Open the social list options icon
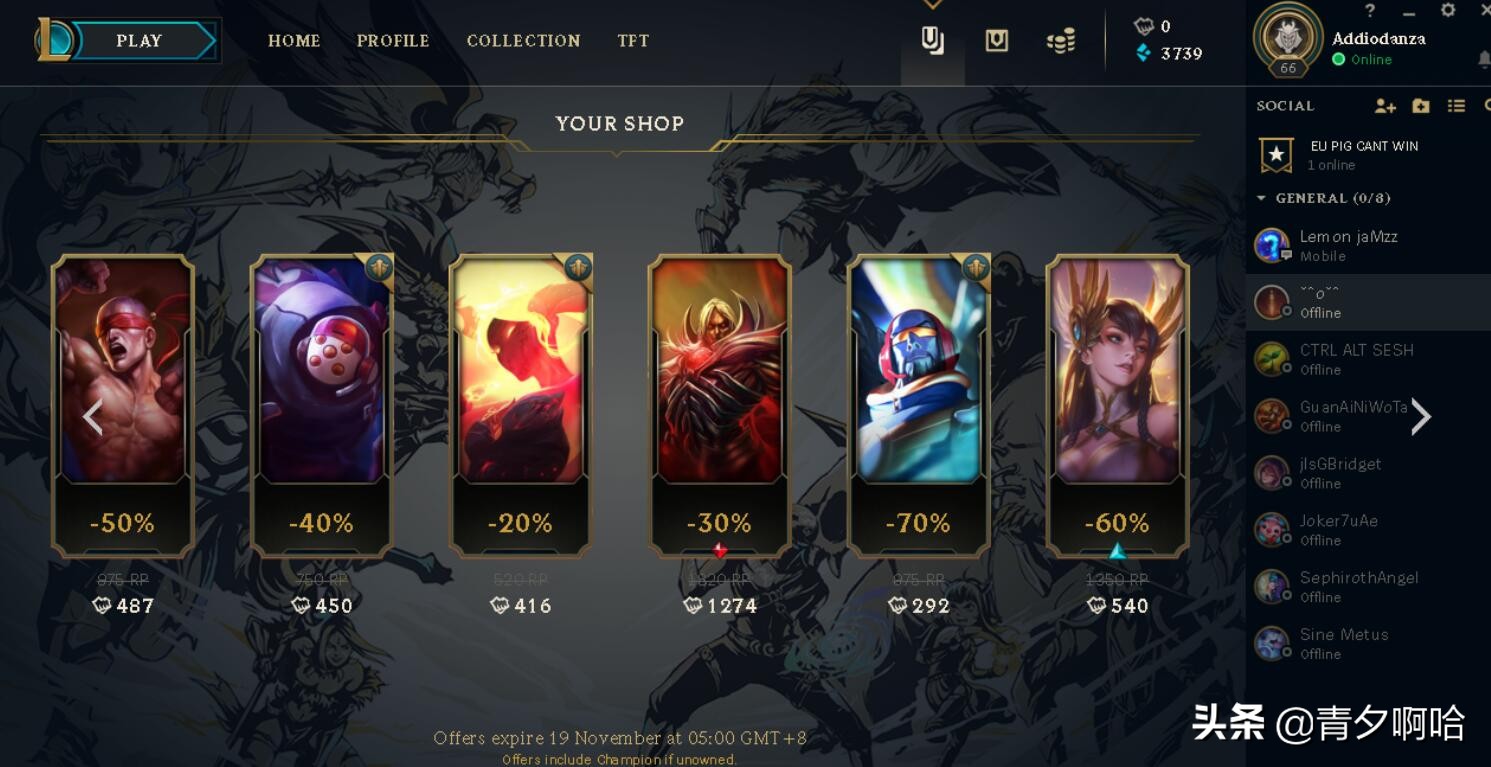 click(x=1456, y=106)
